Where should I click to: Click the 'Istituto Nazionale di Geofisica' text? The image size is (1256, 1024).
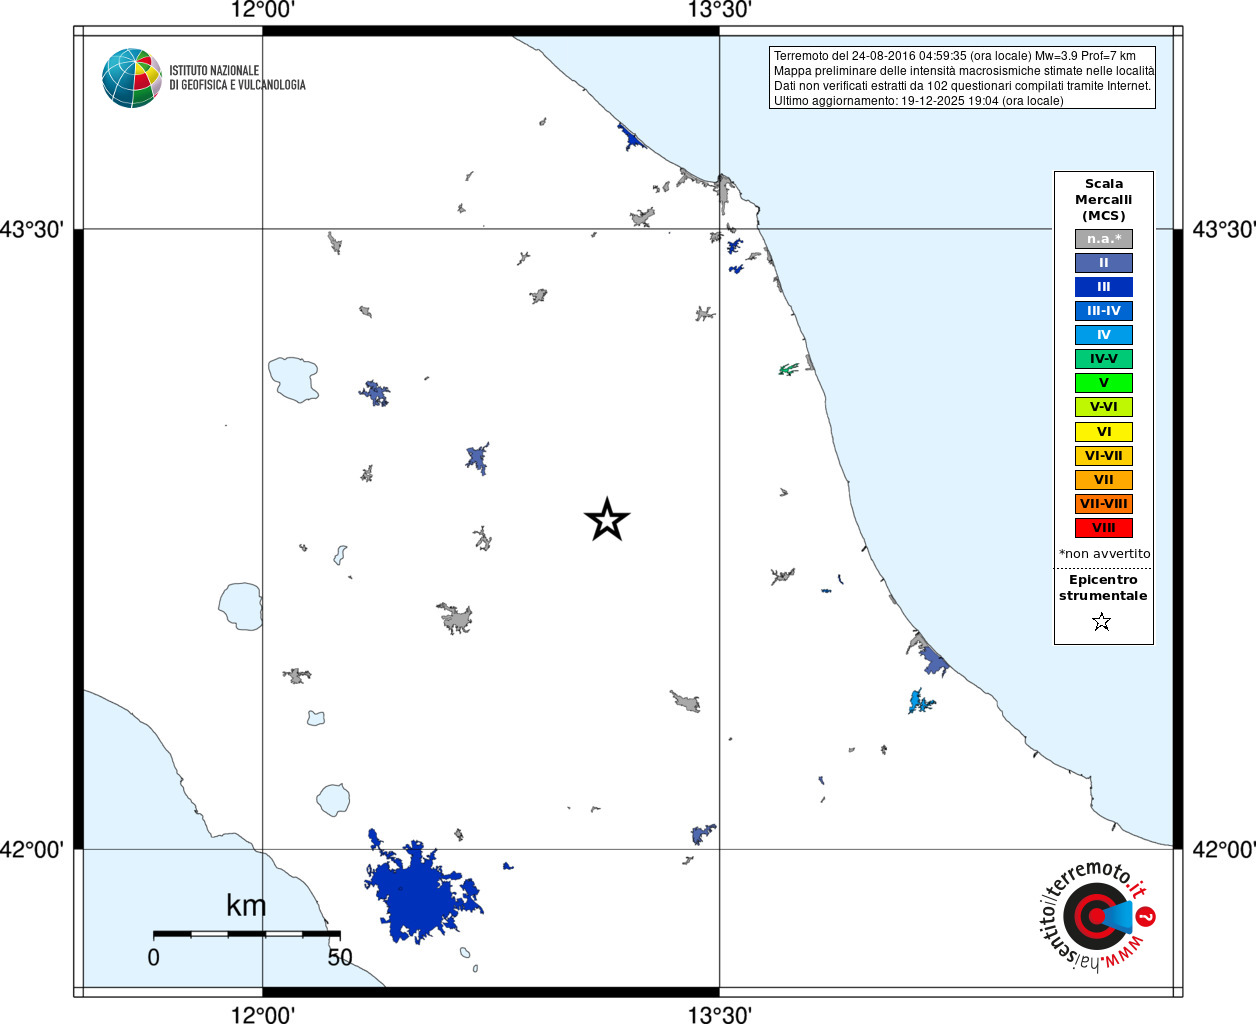click(237, 78)
